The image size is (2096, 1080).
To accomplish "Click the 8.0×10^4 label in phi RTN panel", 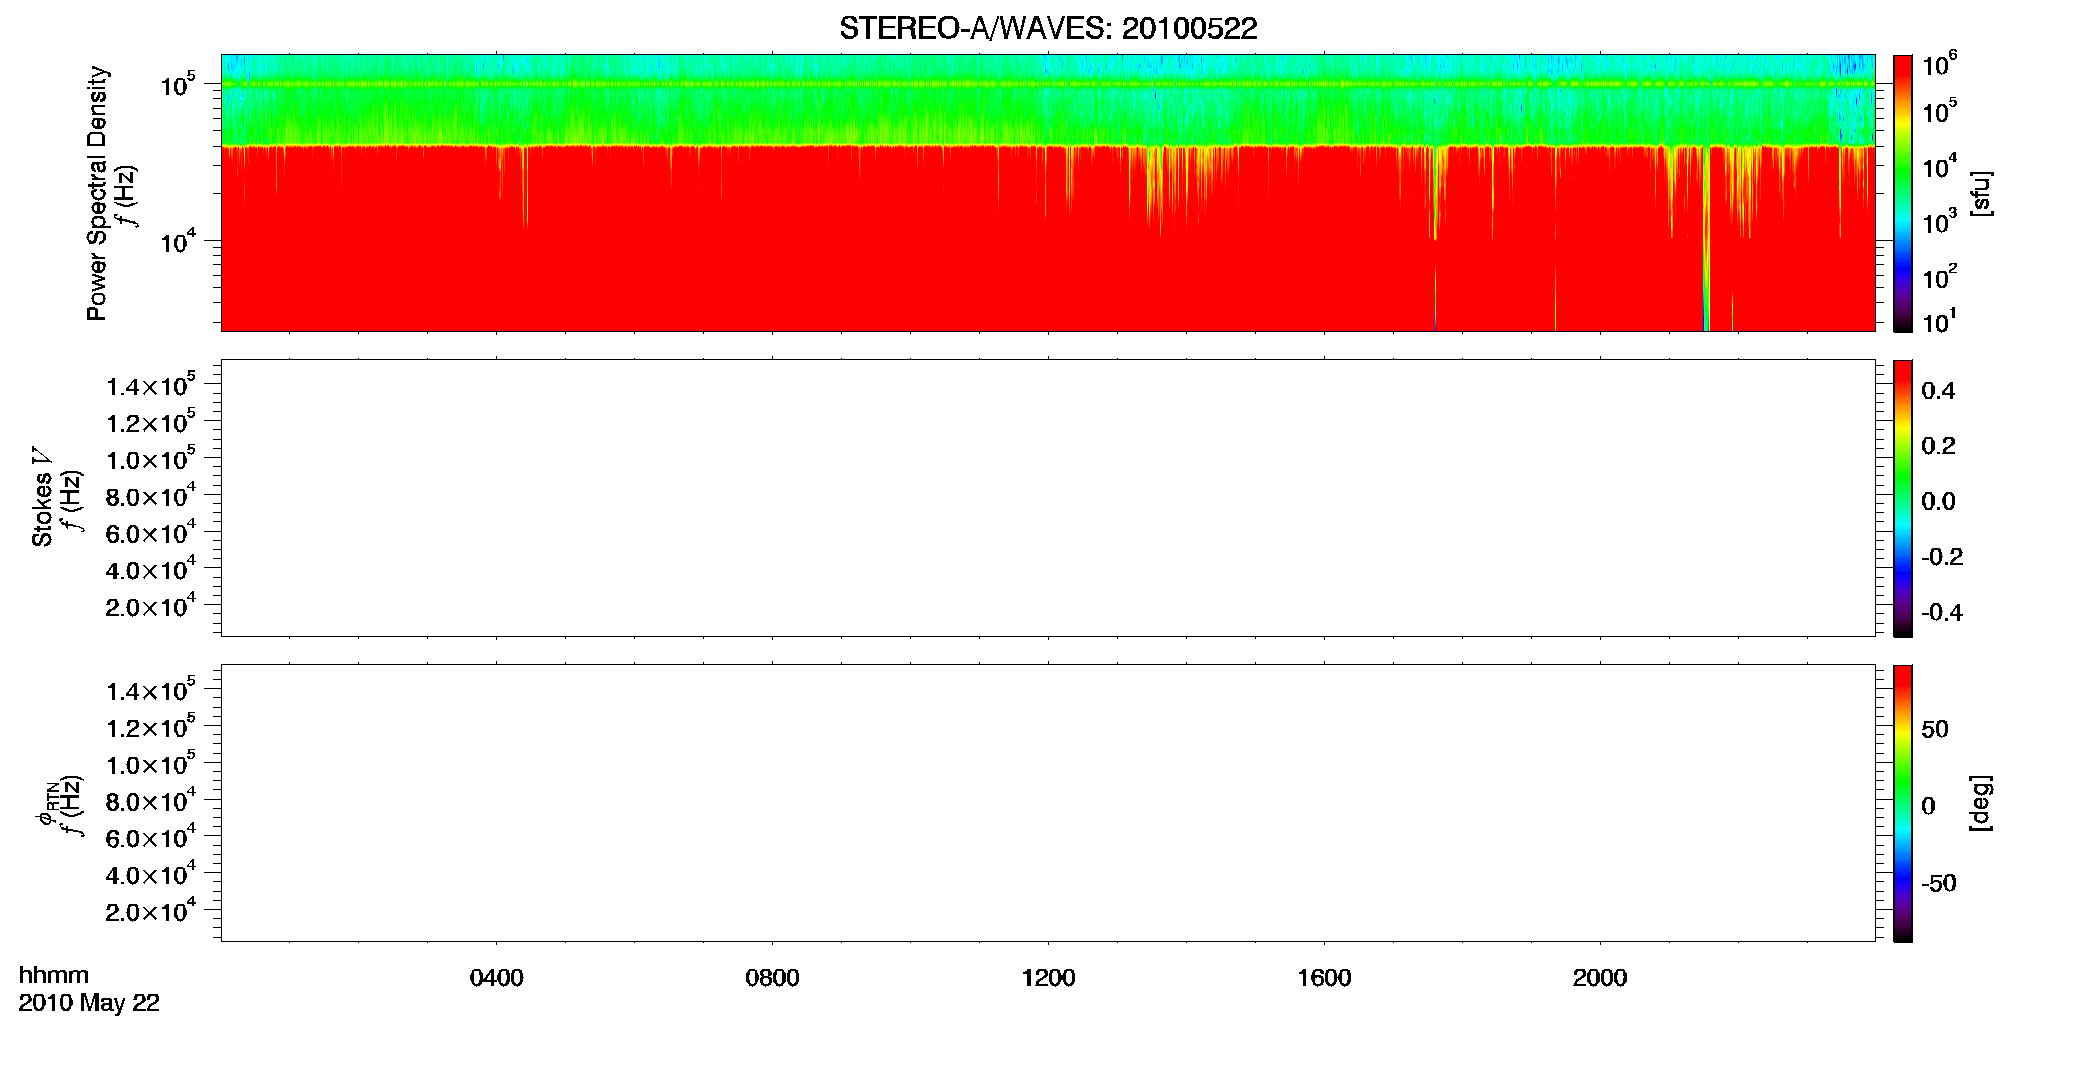I will click(x=151, y=801).
